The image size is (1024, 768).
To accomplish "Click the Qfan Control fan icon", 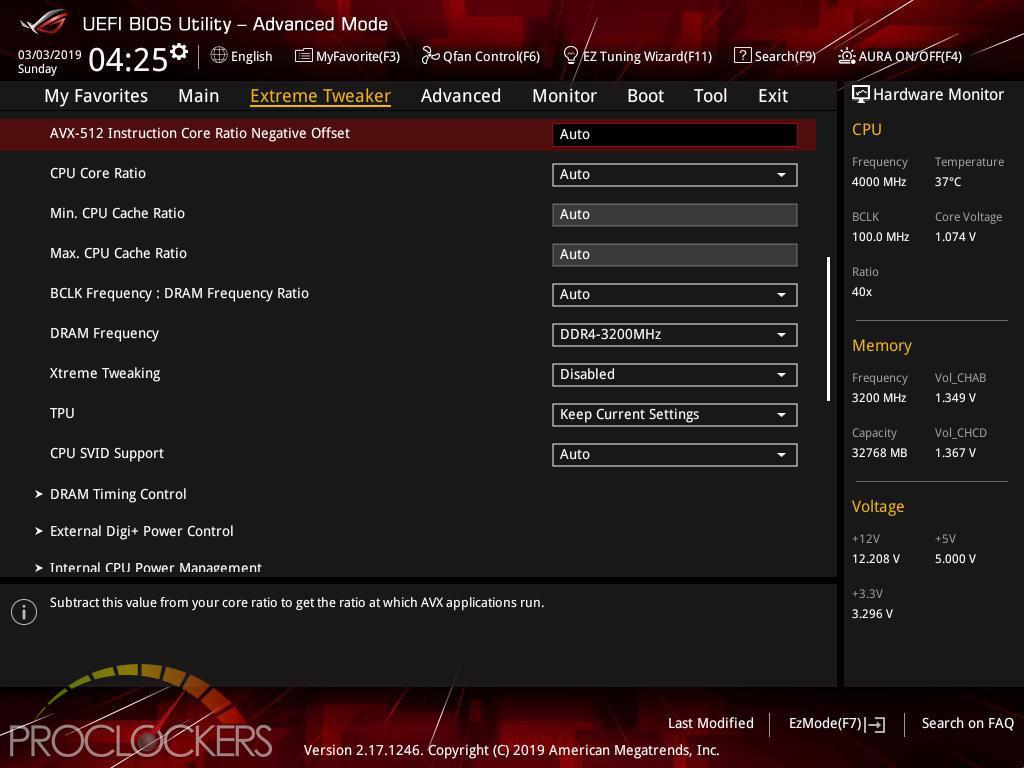I will (430, 56).
